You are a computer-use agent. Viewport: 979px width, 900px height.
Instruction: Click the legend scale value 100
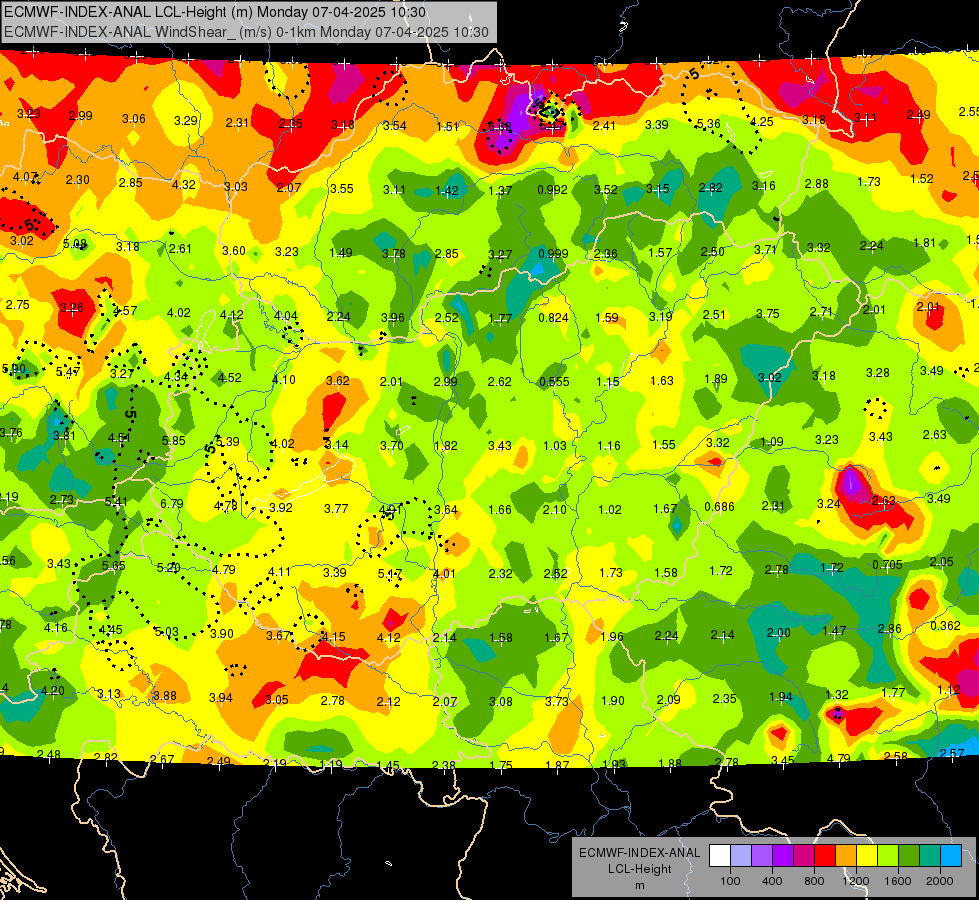pyautogui.click(x=730, y=881)
